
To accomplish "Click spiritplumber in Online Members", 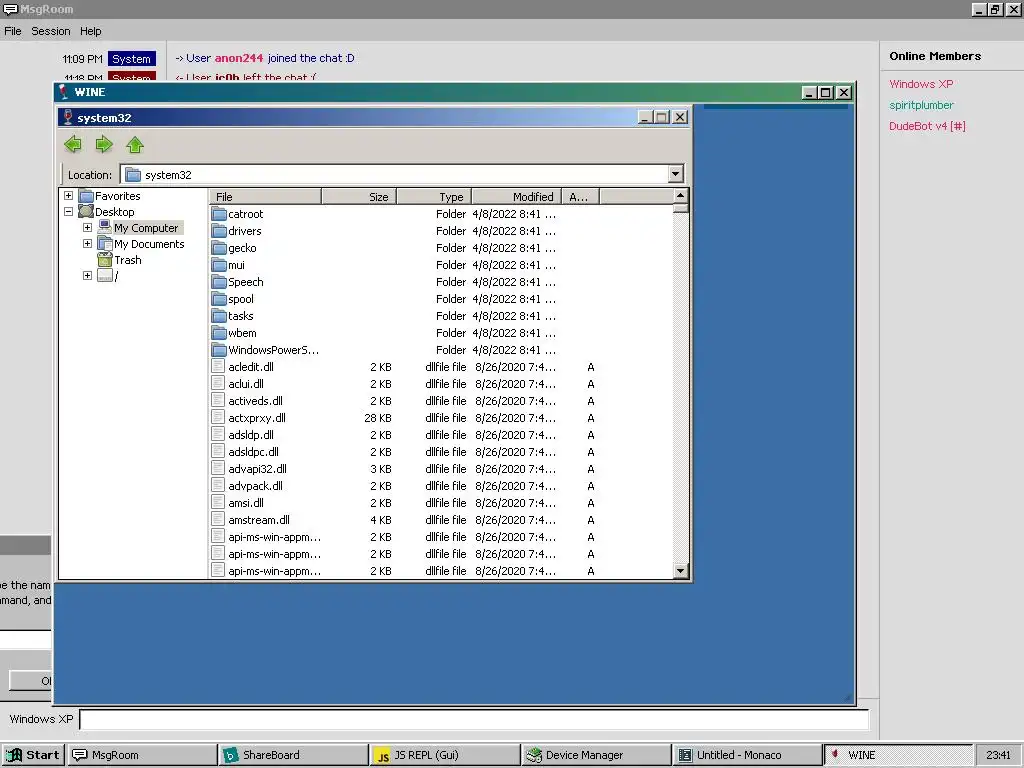I will coord(921,105).
